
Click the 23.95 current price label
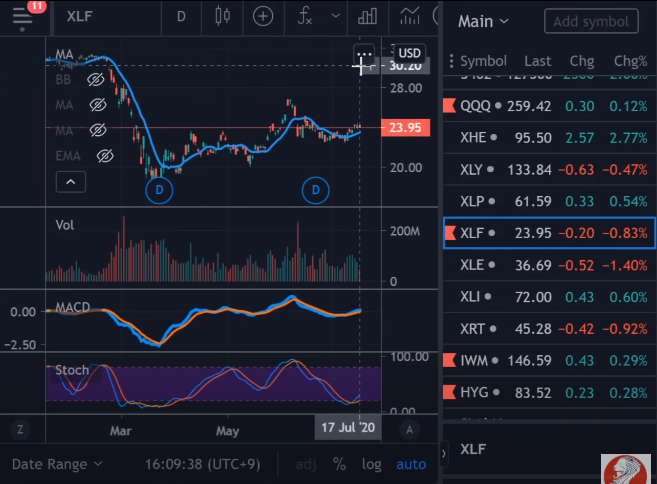[x=405, y=127]
